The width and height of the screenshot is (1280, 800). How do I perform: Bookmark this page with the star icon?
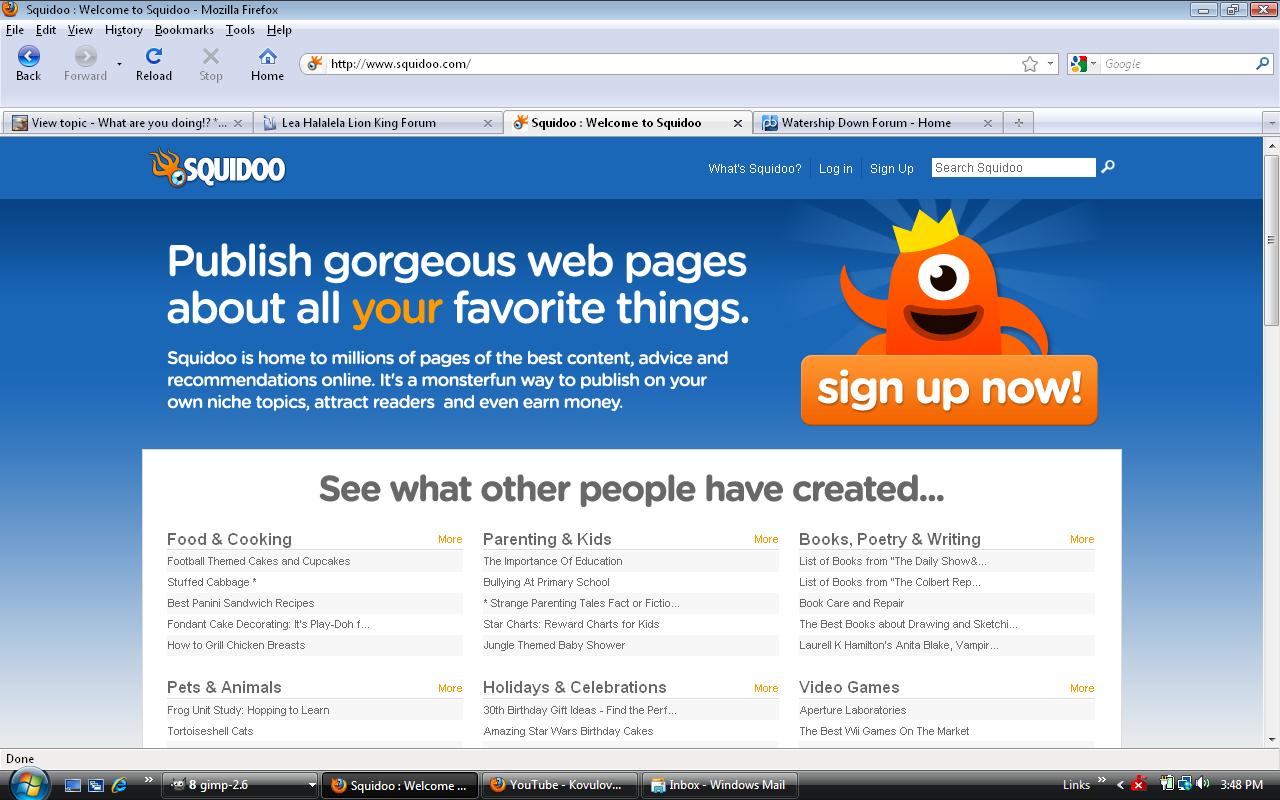pyautogui.click(x=1030, y=64)
